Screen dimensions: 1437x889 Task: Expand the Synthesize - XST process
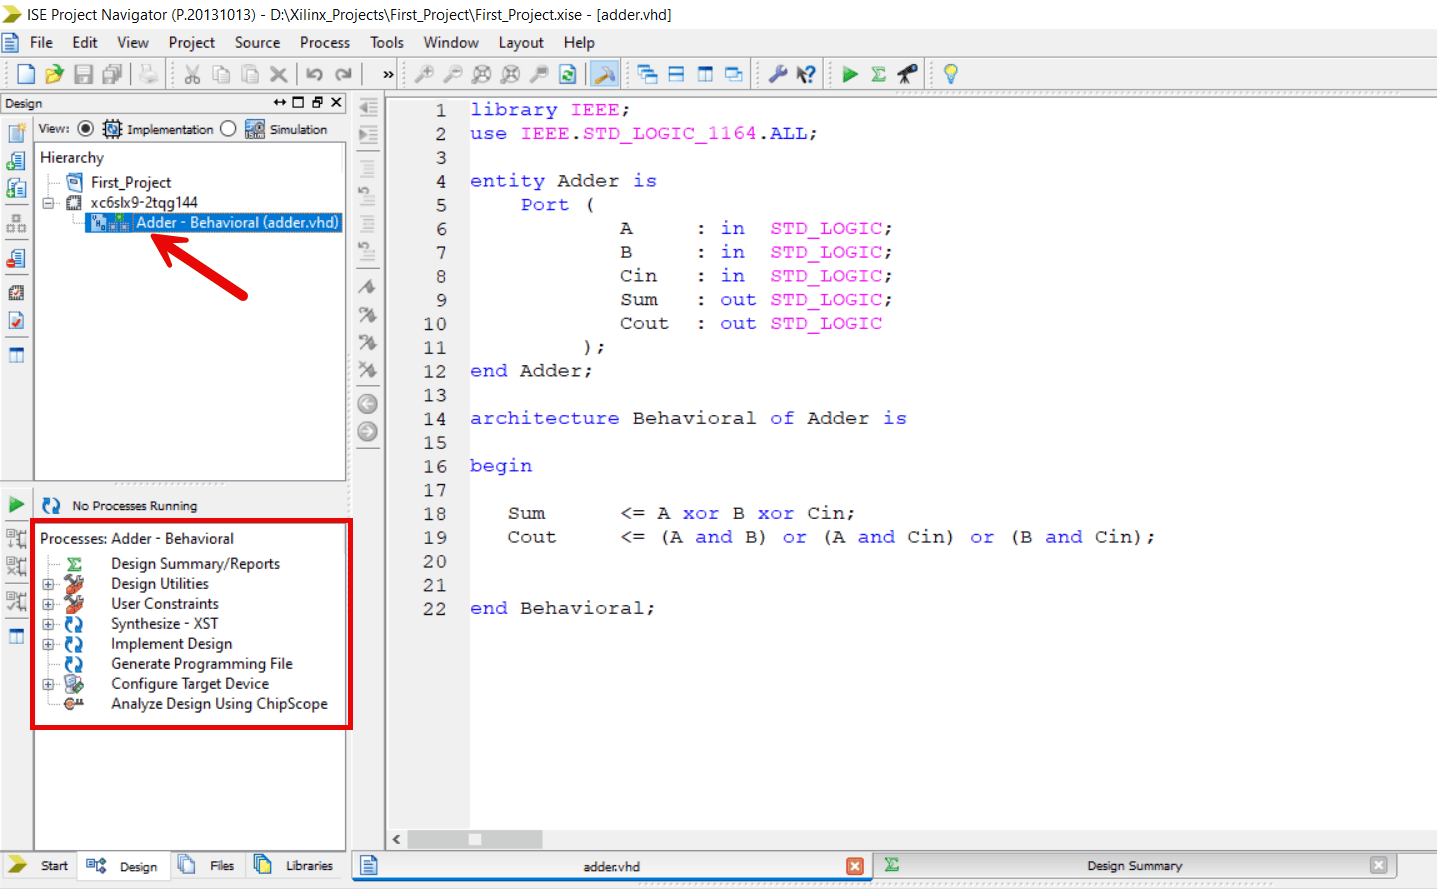coord(49,623)
